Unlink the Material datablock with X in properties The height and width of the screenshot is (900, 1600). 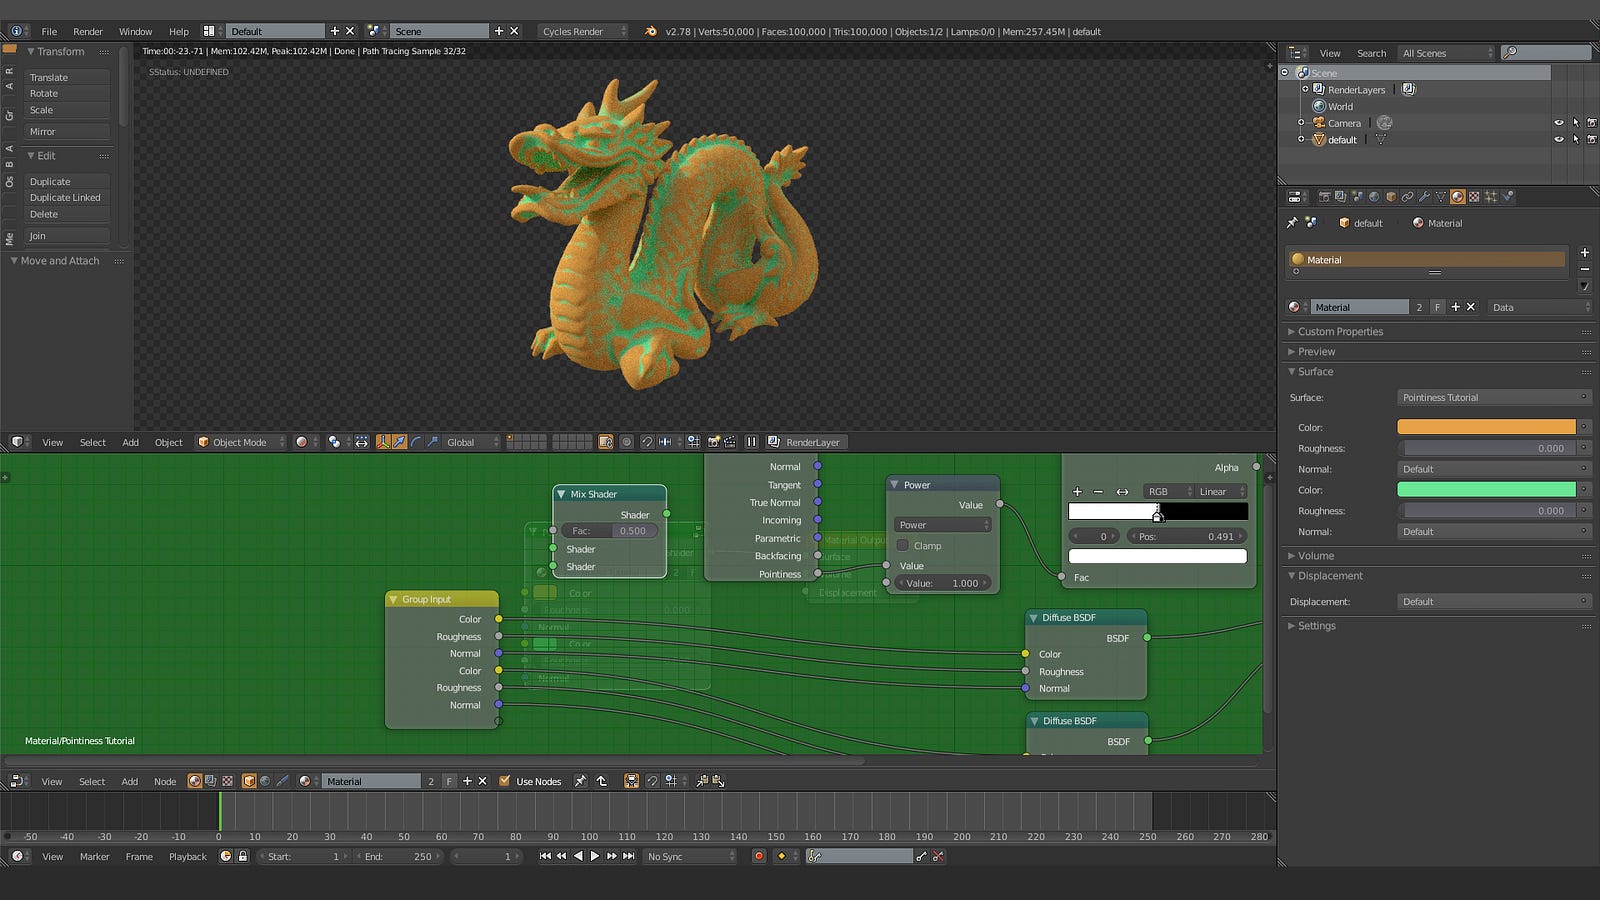click(1471, 307)
